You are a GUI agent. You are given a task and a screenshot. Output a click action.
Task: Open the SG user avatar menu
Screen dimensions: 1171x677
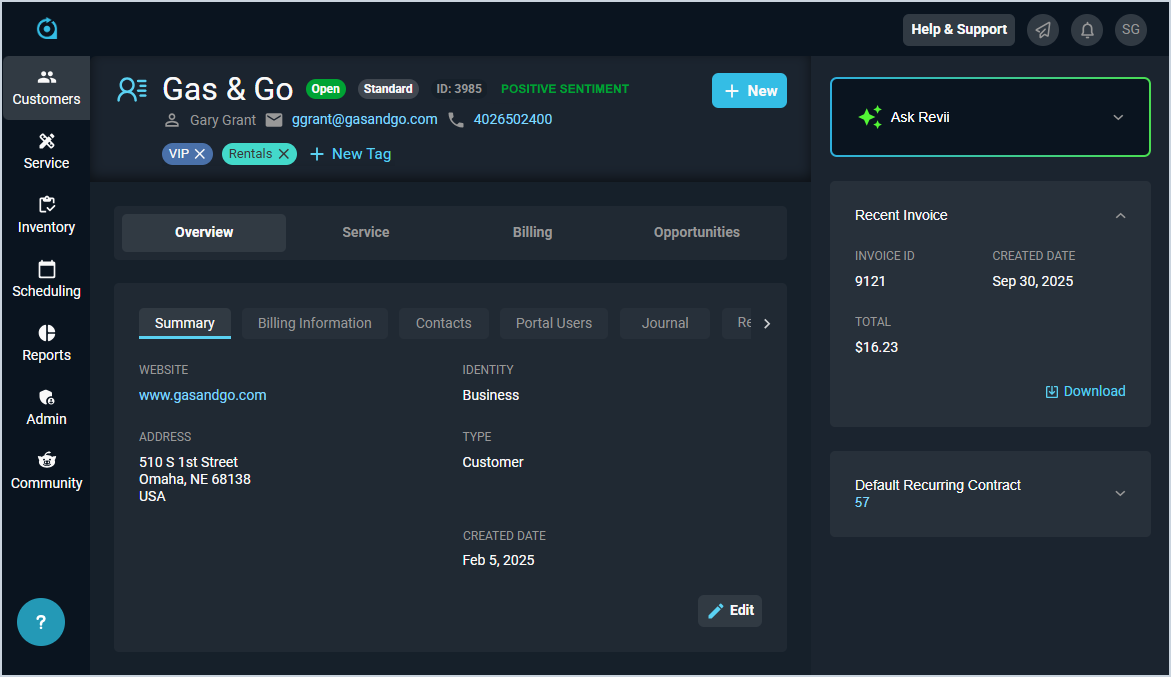point(1131,30)
